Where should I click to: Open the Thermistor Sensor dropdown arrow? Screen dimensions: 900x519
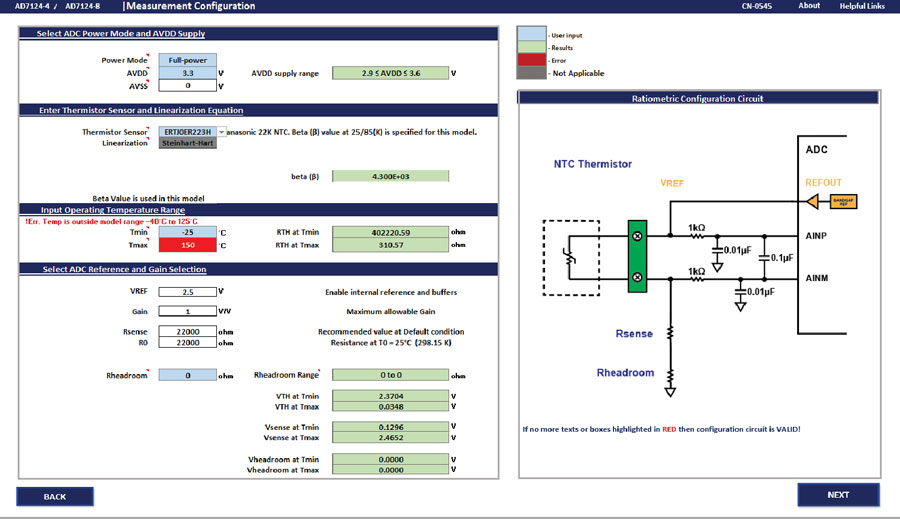tap(222, 132)
